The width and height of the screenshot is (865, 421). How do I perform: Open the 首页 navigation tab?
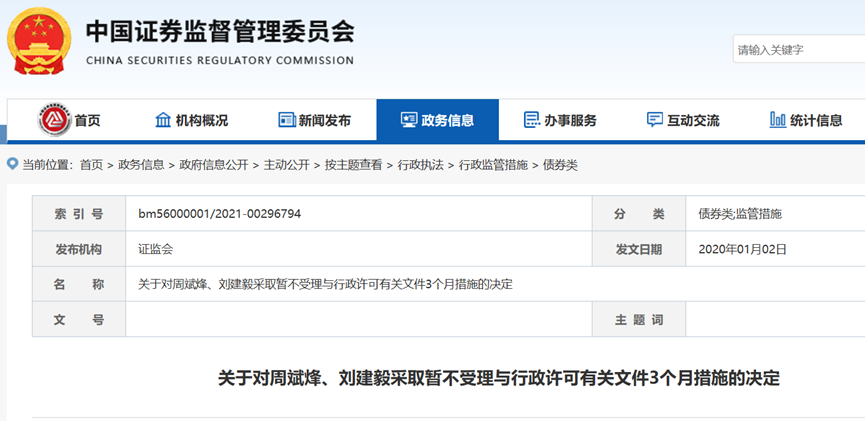tap(70, 120)
